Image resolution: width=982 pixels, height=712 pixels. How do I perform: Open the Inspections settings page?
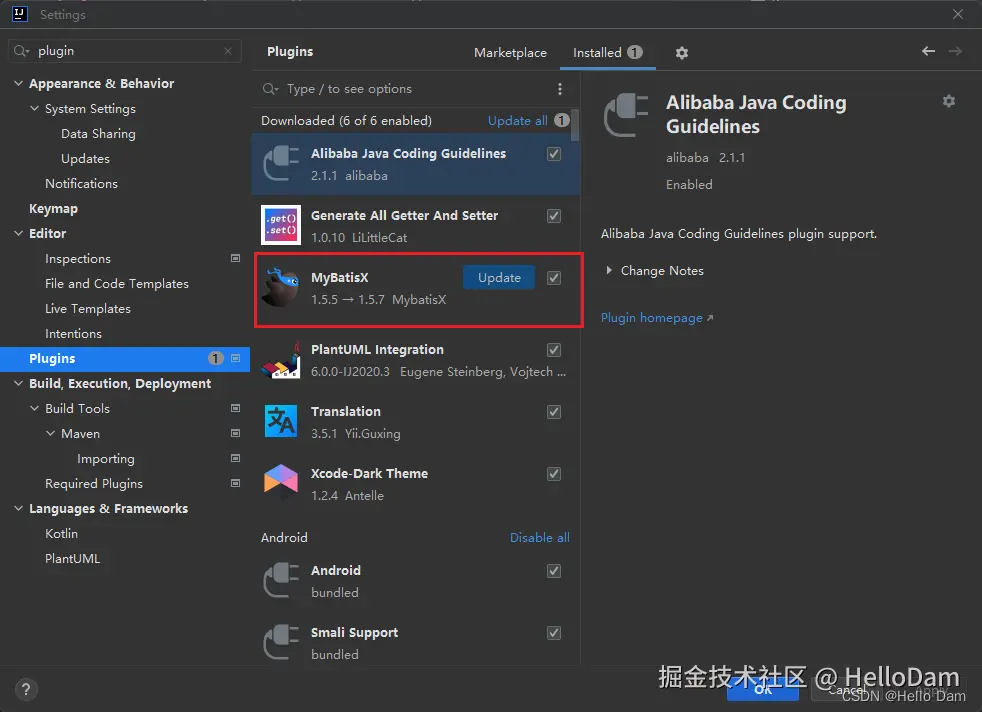tap(78, 259)
